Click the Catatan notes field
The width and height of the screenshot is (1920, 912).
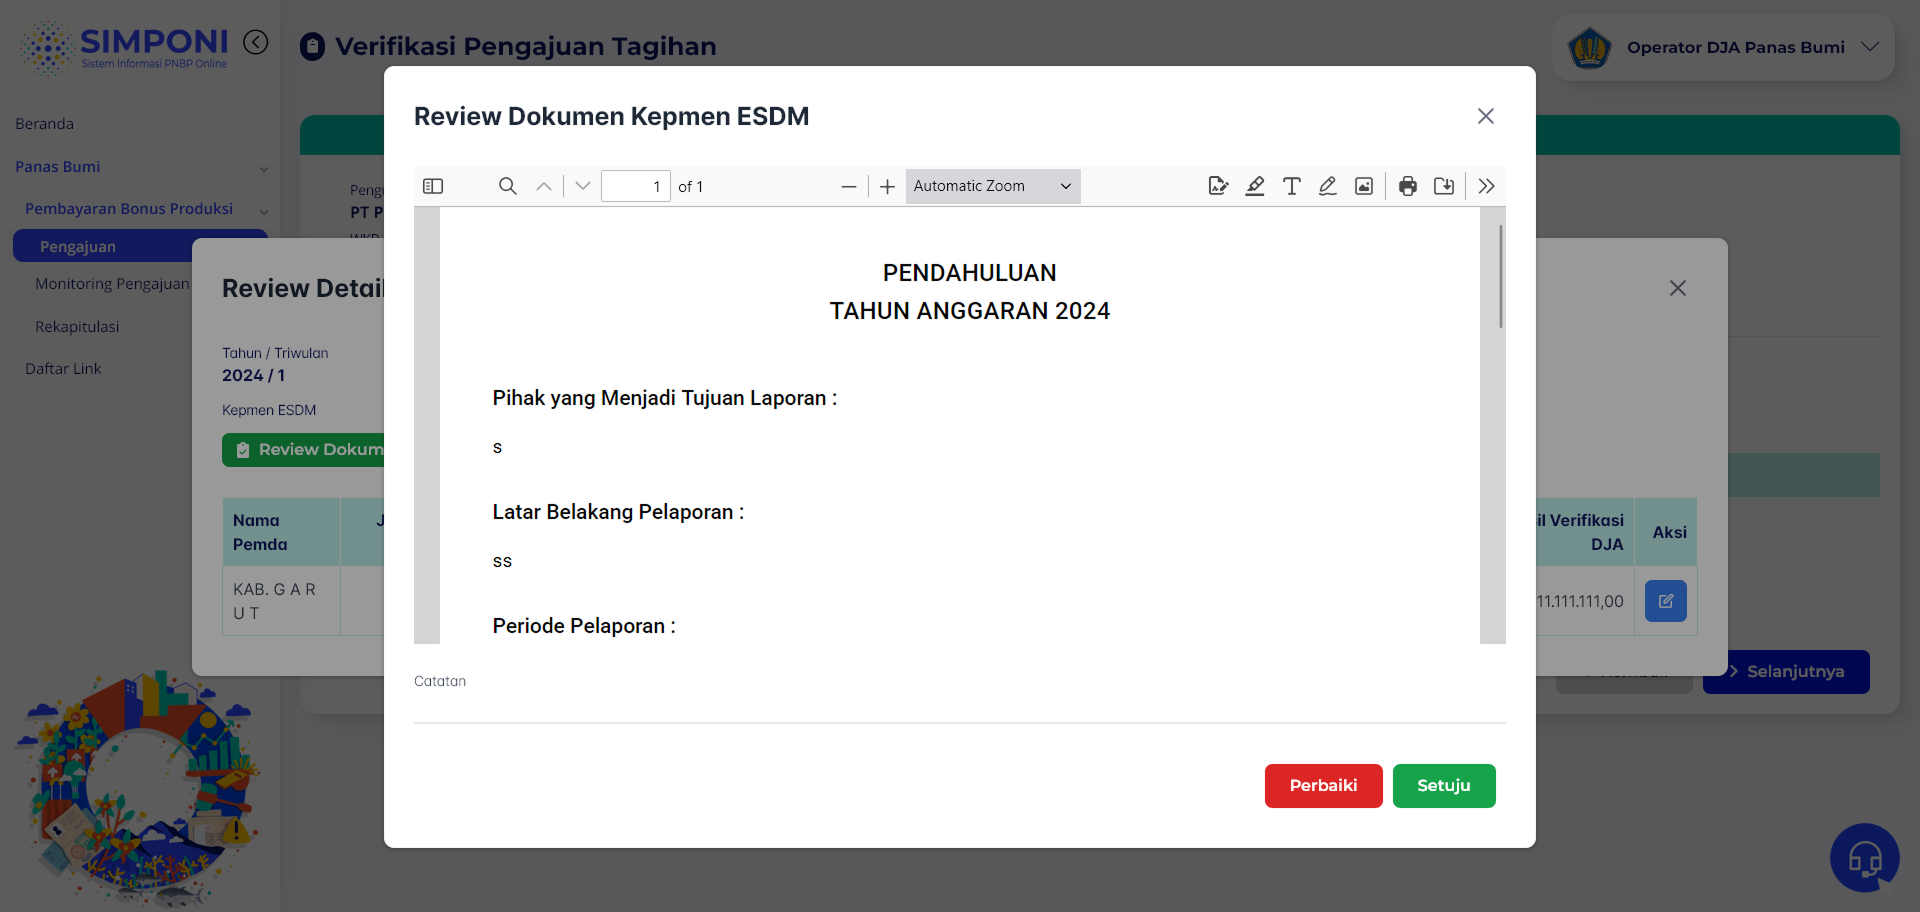pos(960,707)
